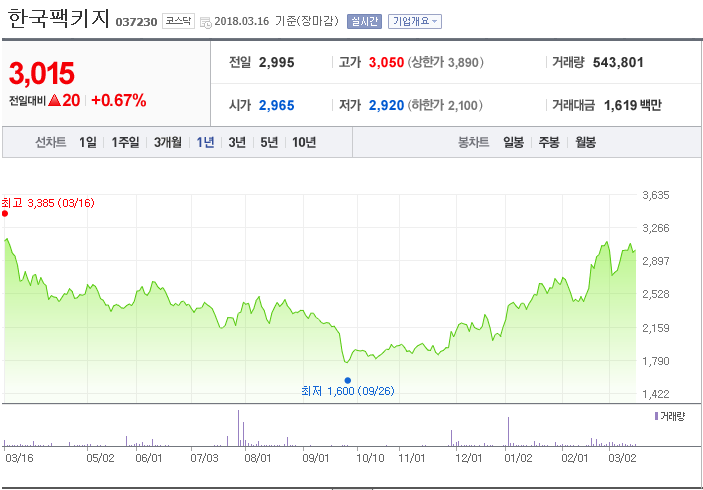
Task: Select the 1일 line chart tab
Action: click(87, 142)
